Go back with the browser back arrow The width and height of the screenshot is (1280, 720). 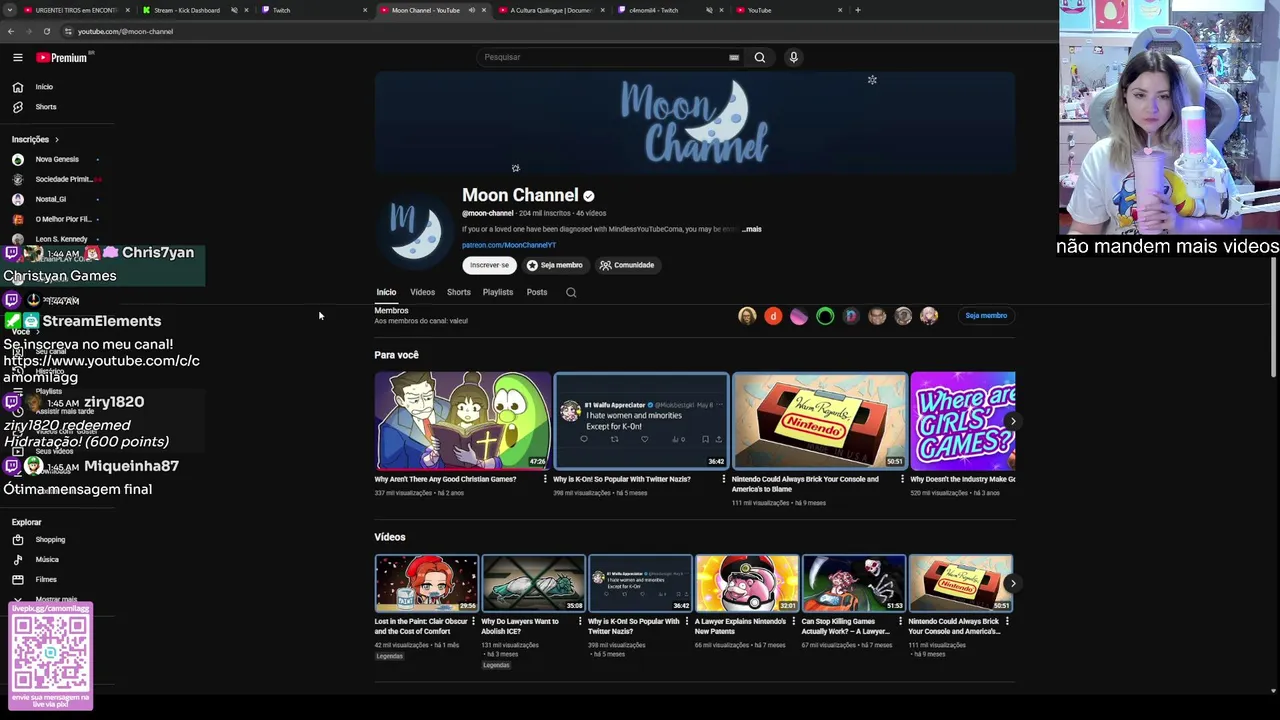coord(11,31)
